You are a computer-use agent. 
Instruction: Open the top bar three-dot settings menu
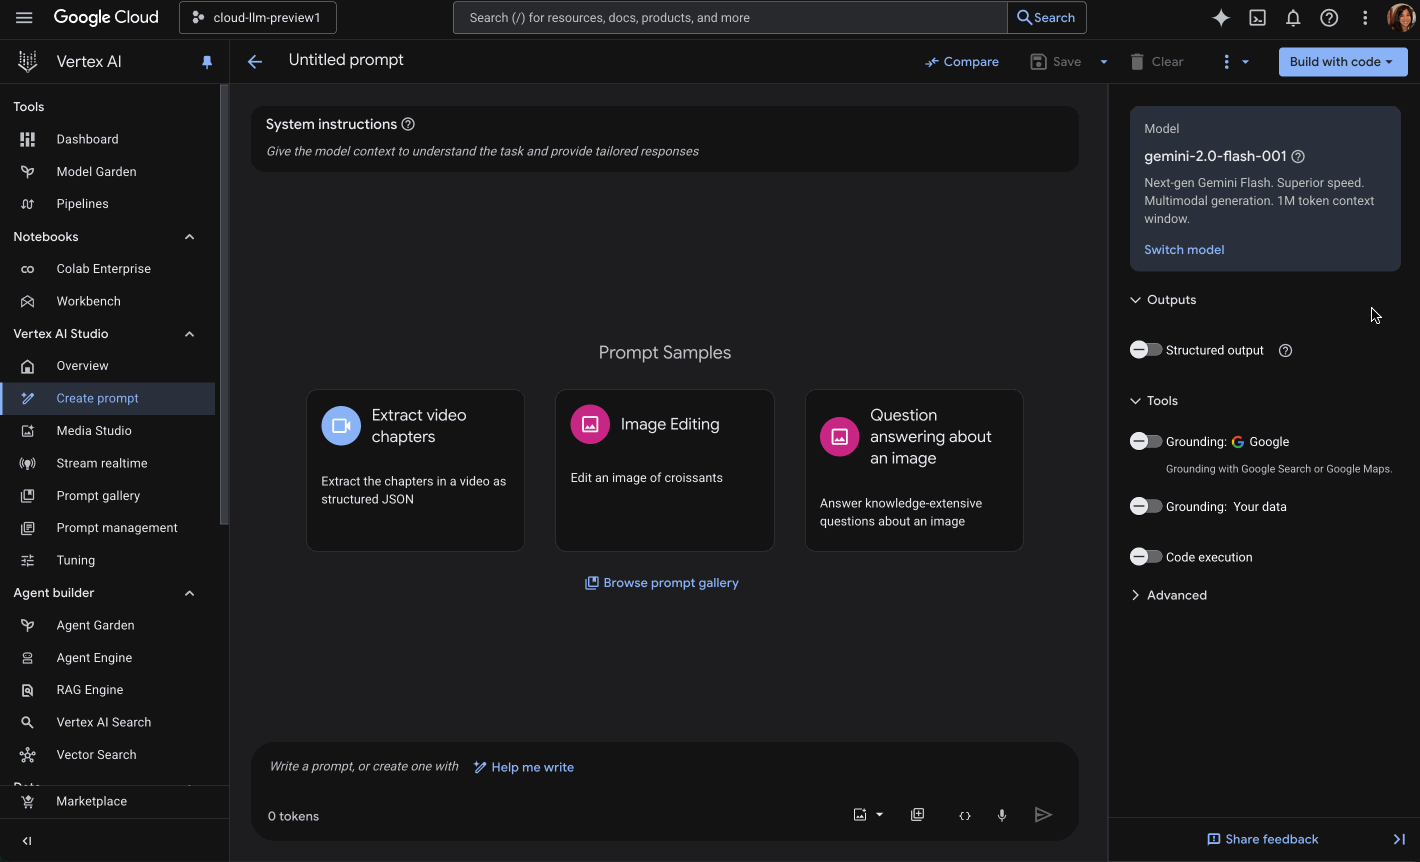coord(1365,18)
